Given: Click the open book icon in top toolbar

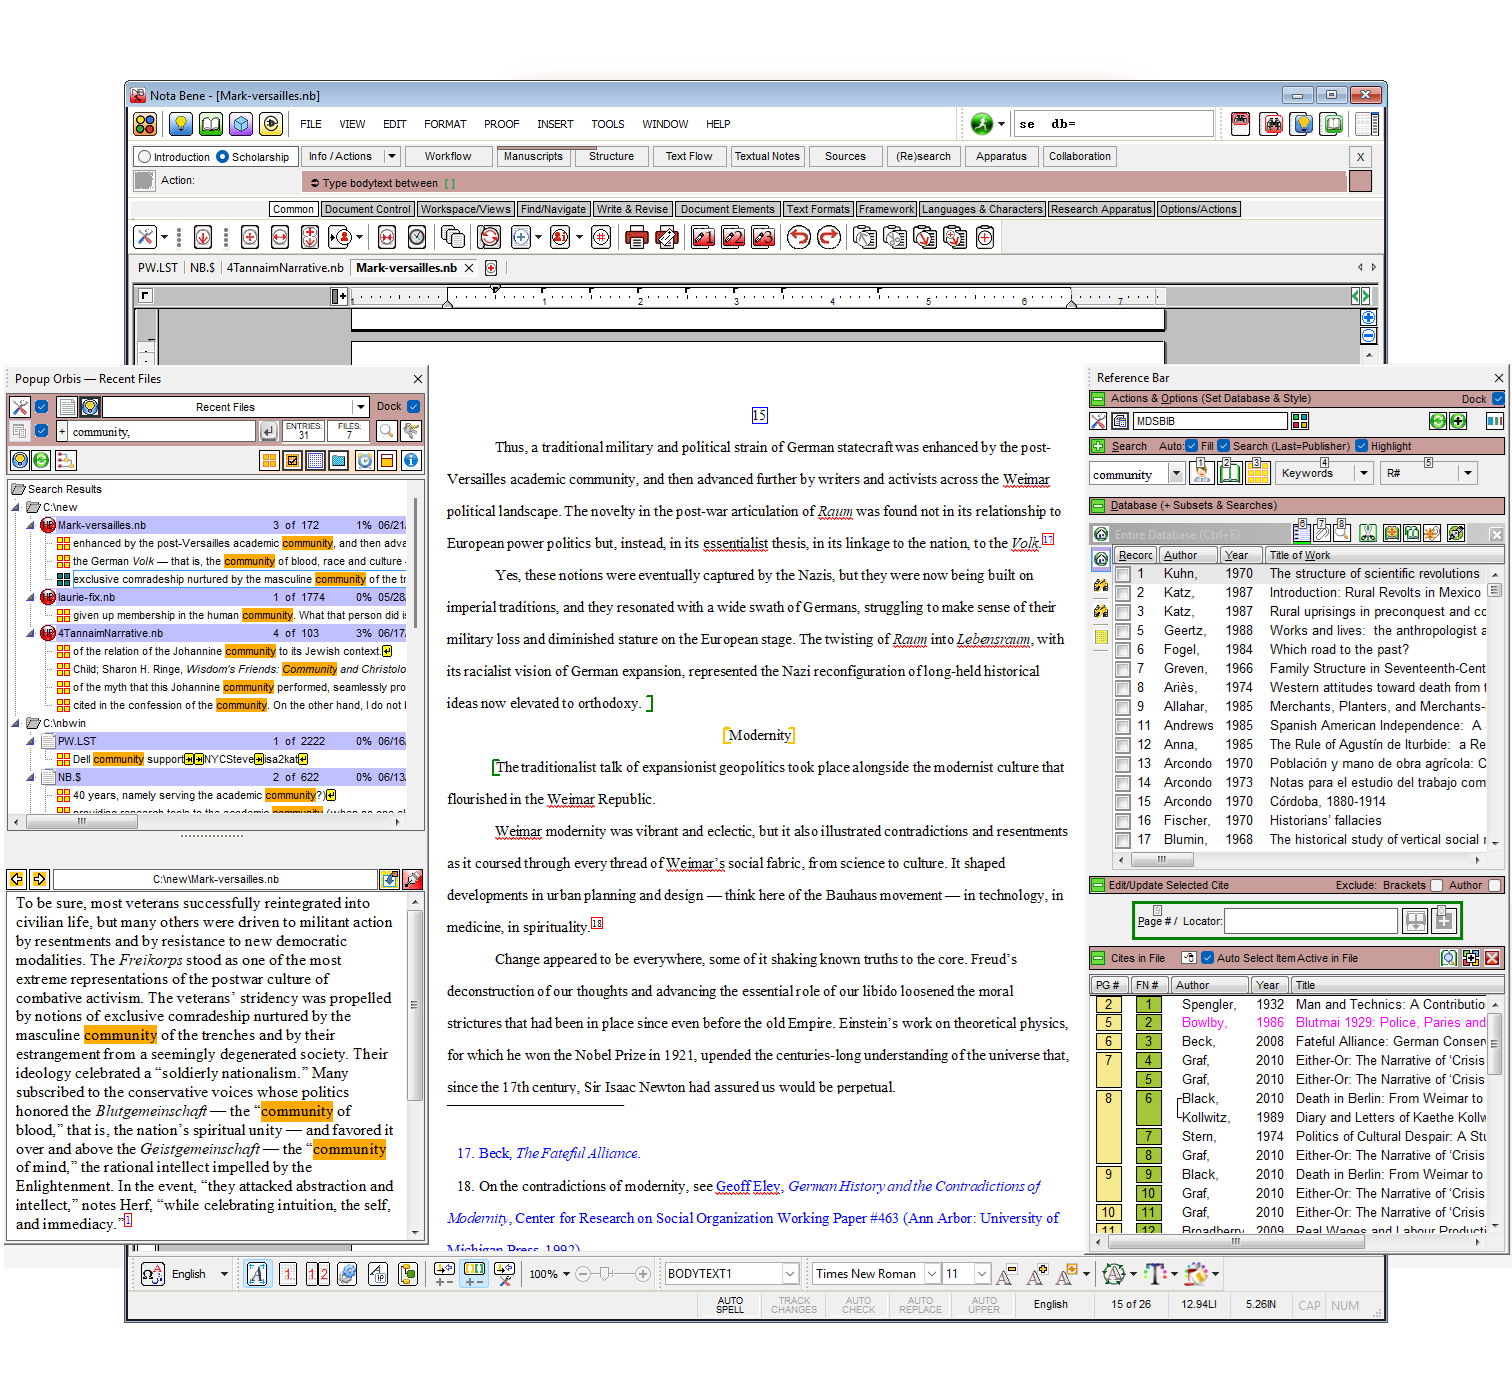Looking at the screenshot, I should [x=210, y=124].
